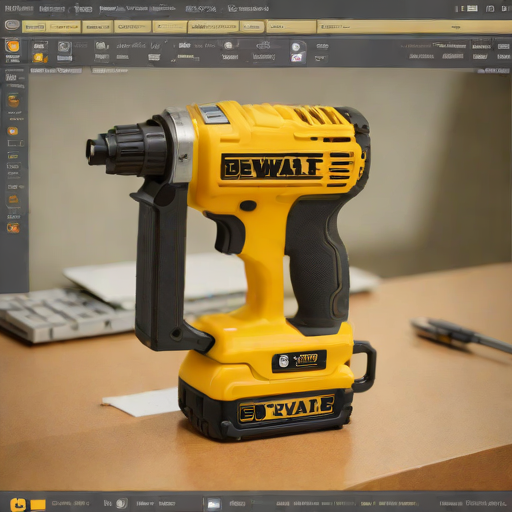Click the white-circle rounded-square toolbar icon
512x512 pixels.
tap(296, 46)
